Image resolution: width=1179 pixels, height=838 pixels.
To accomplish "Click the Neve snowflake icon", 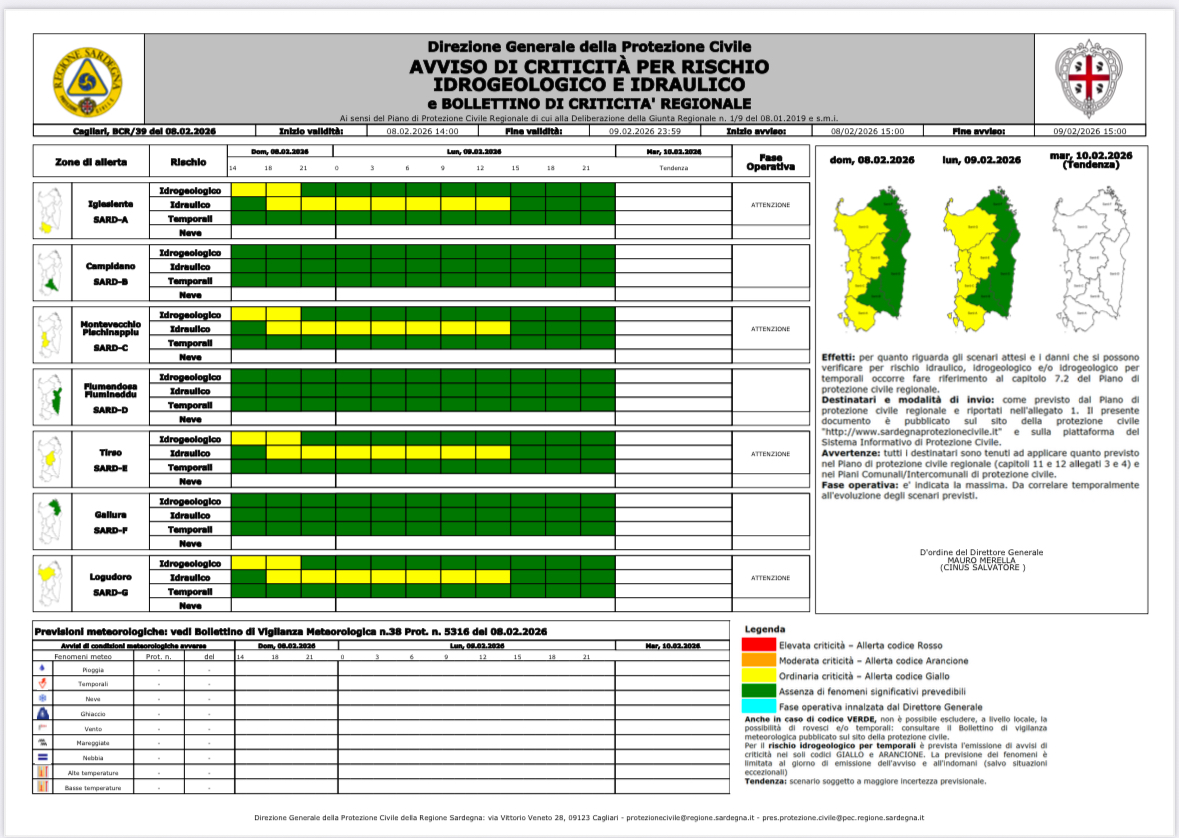I will pos(42,698).
